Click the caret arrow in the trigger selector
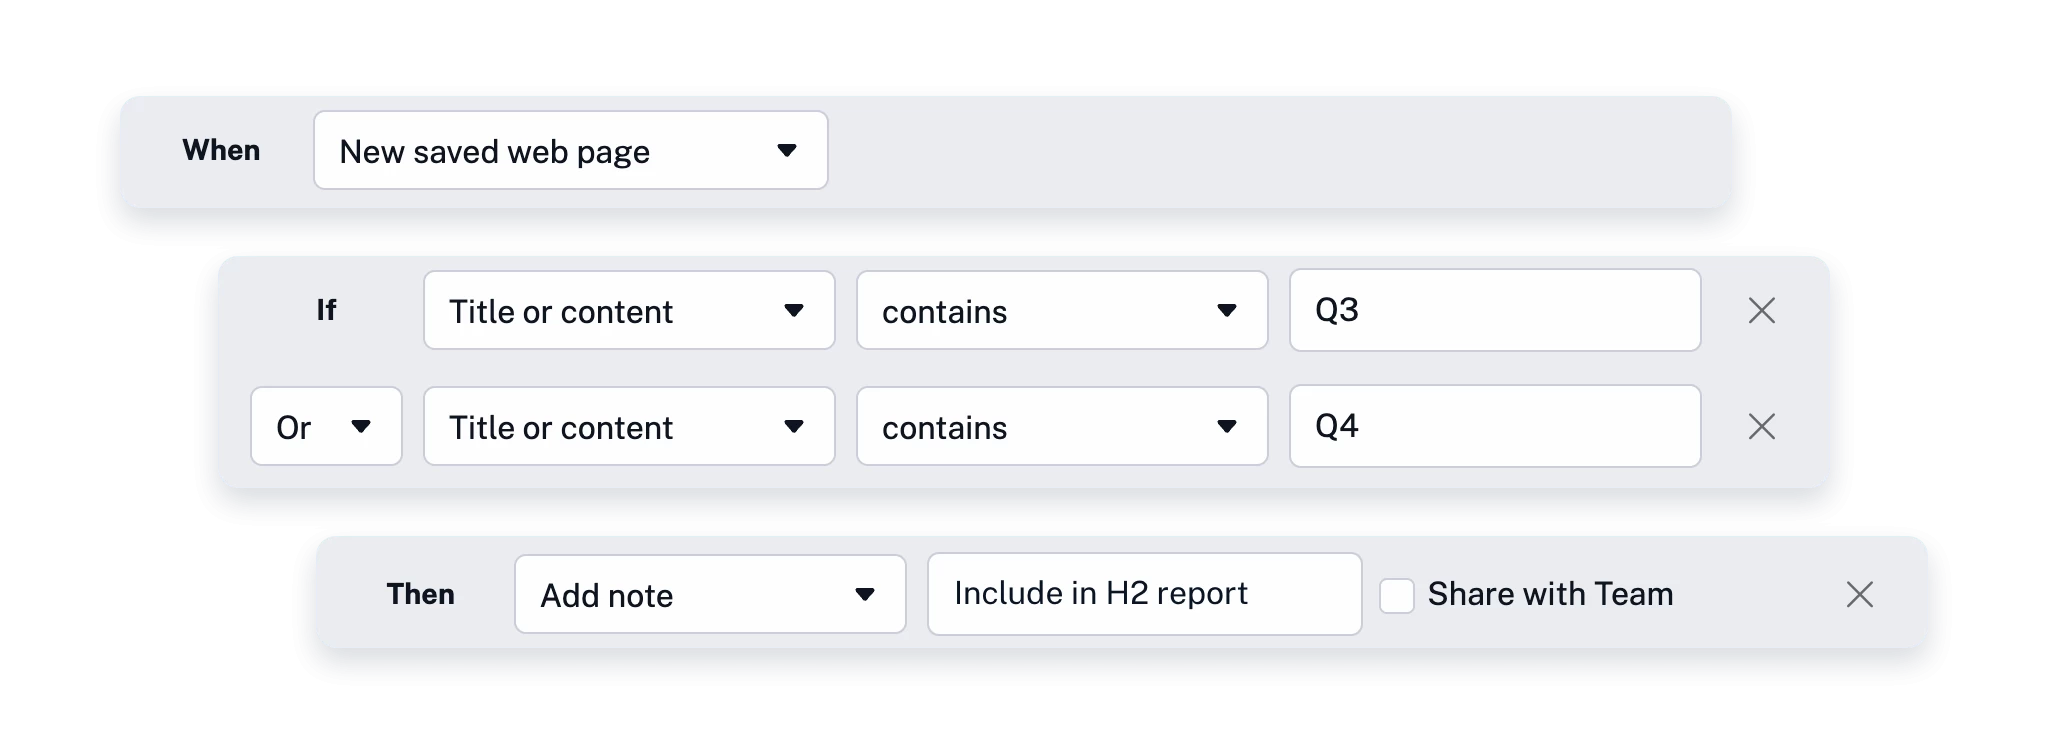The width and height of the screenshot is (2048, 744). point(787,151)
